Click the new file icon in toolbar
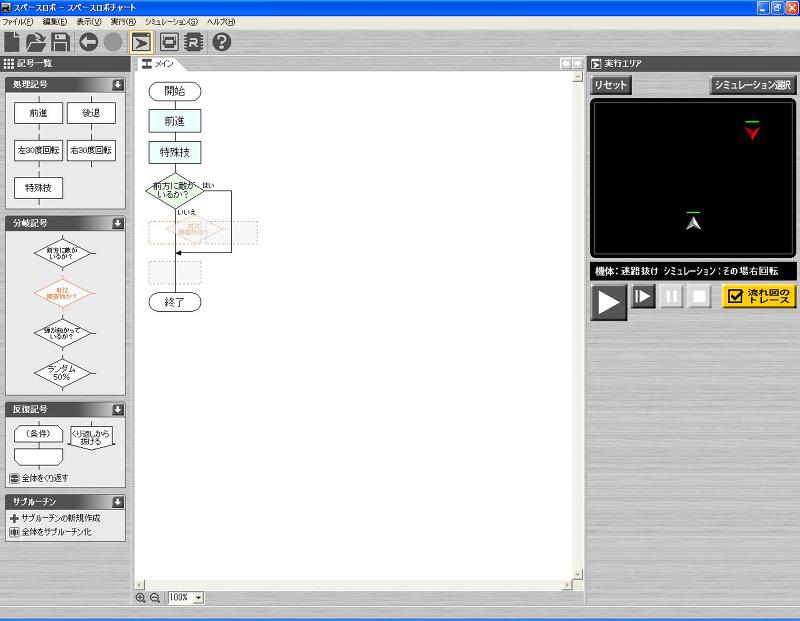 (x=12, y=41)
